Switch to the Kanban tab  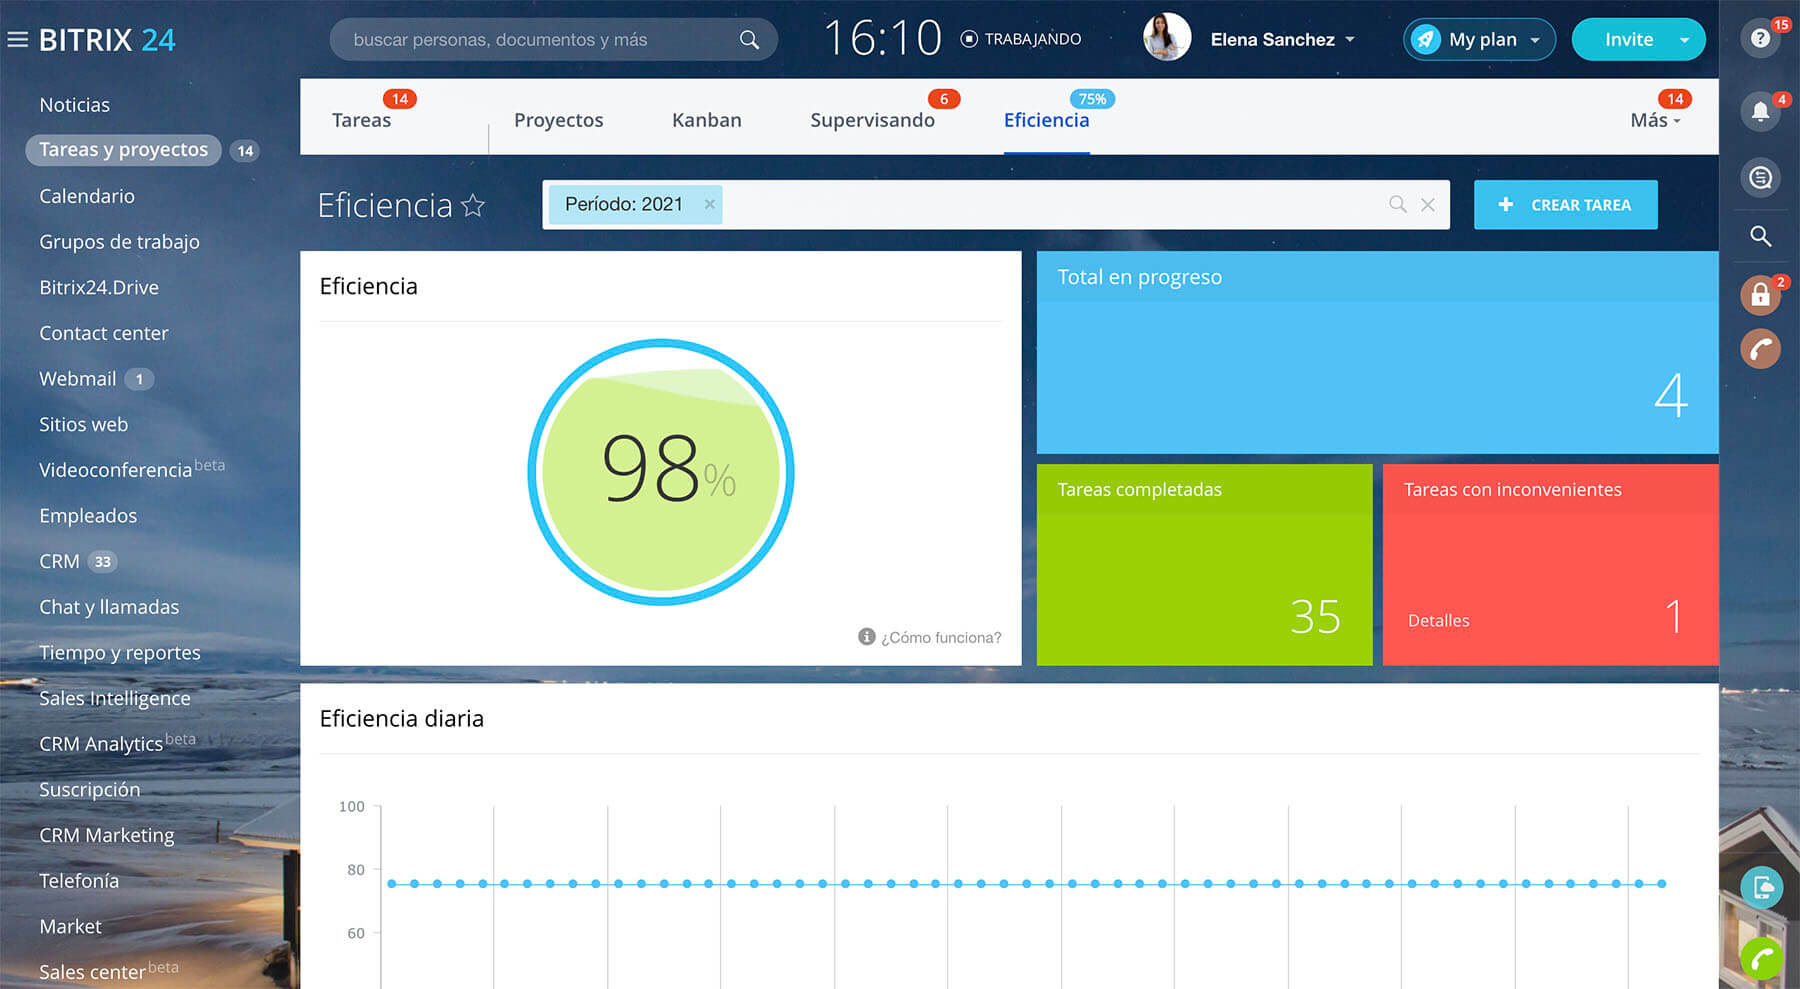(x=706, y=120)
